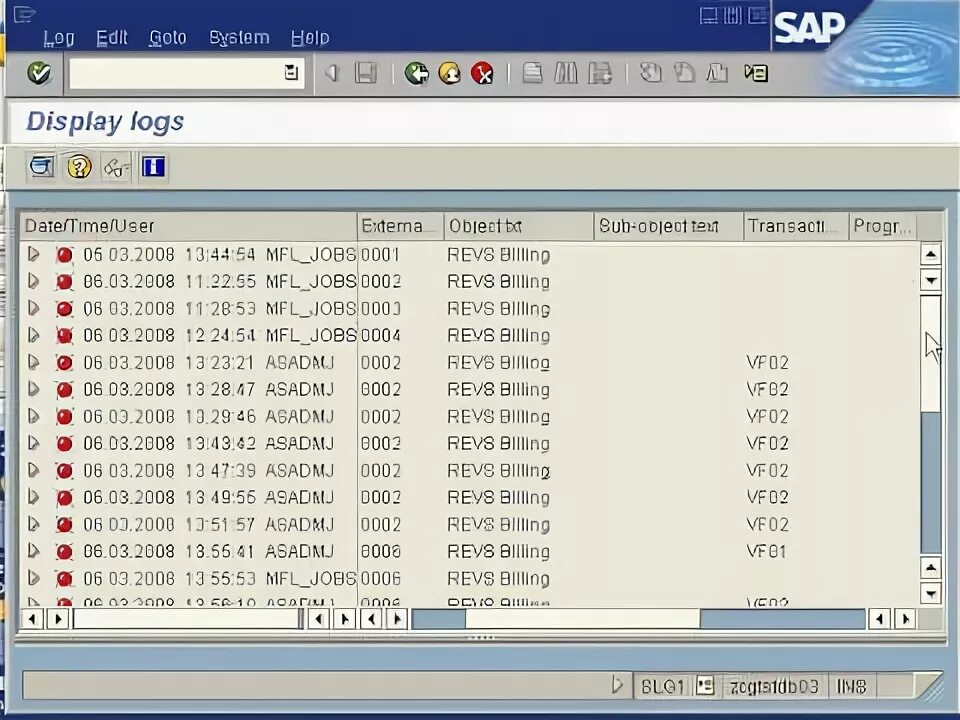Click the green Enter checkmark icon

[39, 73]
